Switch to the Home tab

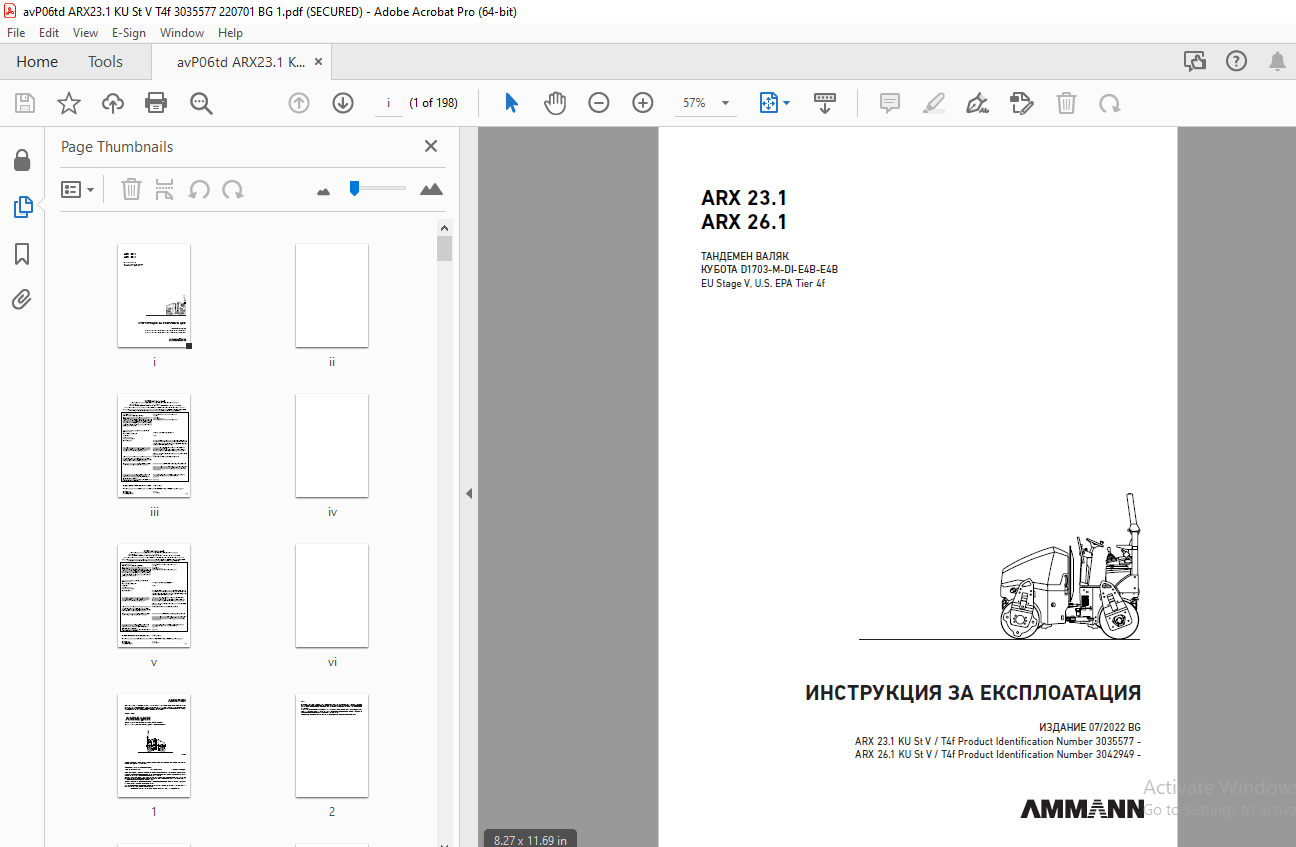(x=37, y=62)
